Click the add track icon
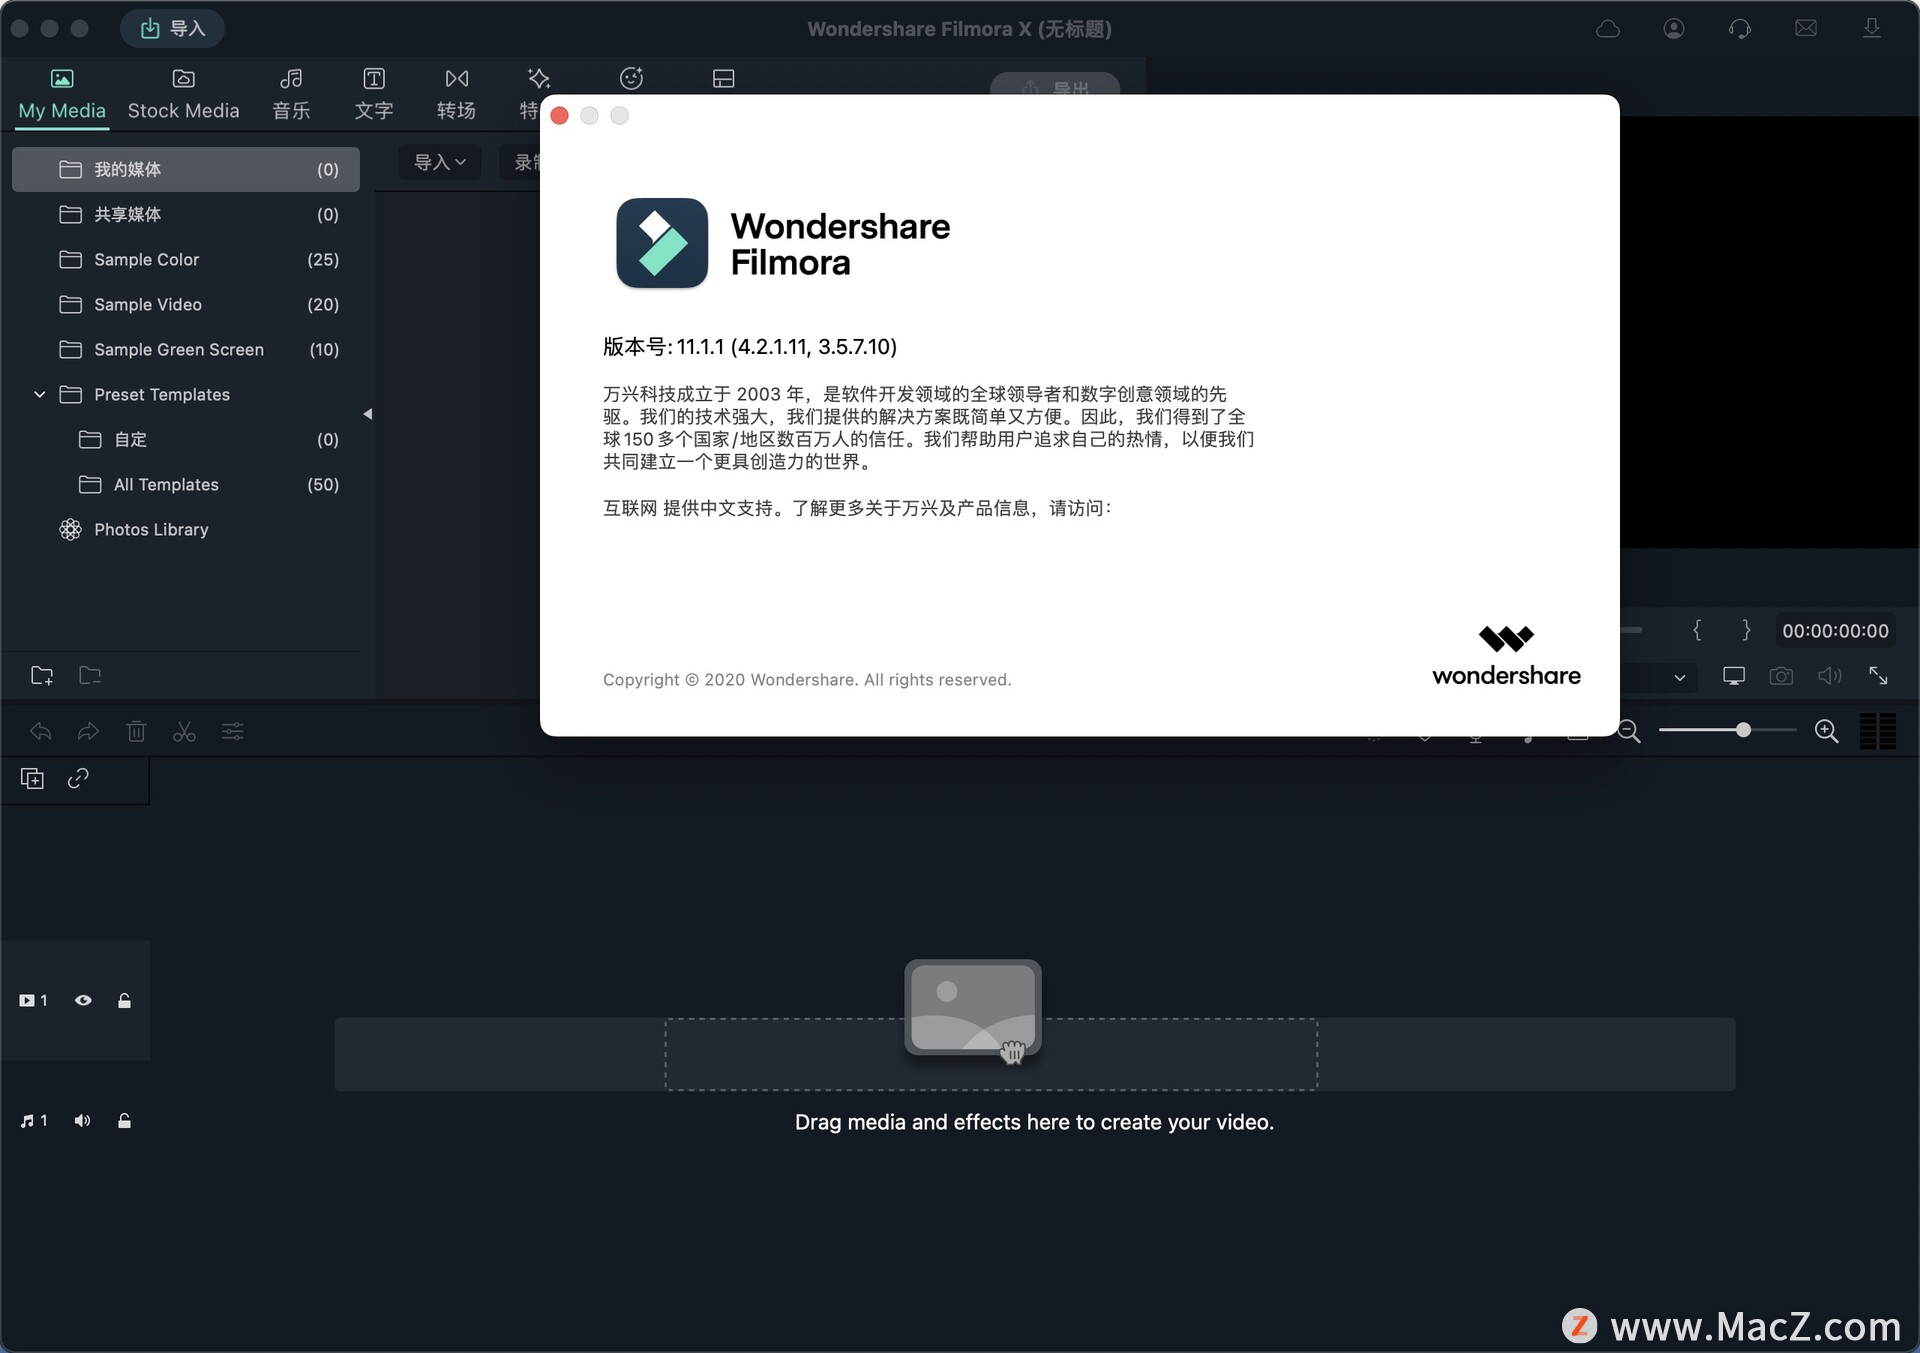This screenshot has width=1920, height=1353. pos(32,778)
